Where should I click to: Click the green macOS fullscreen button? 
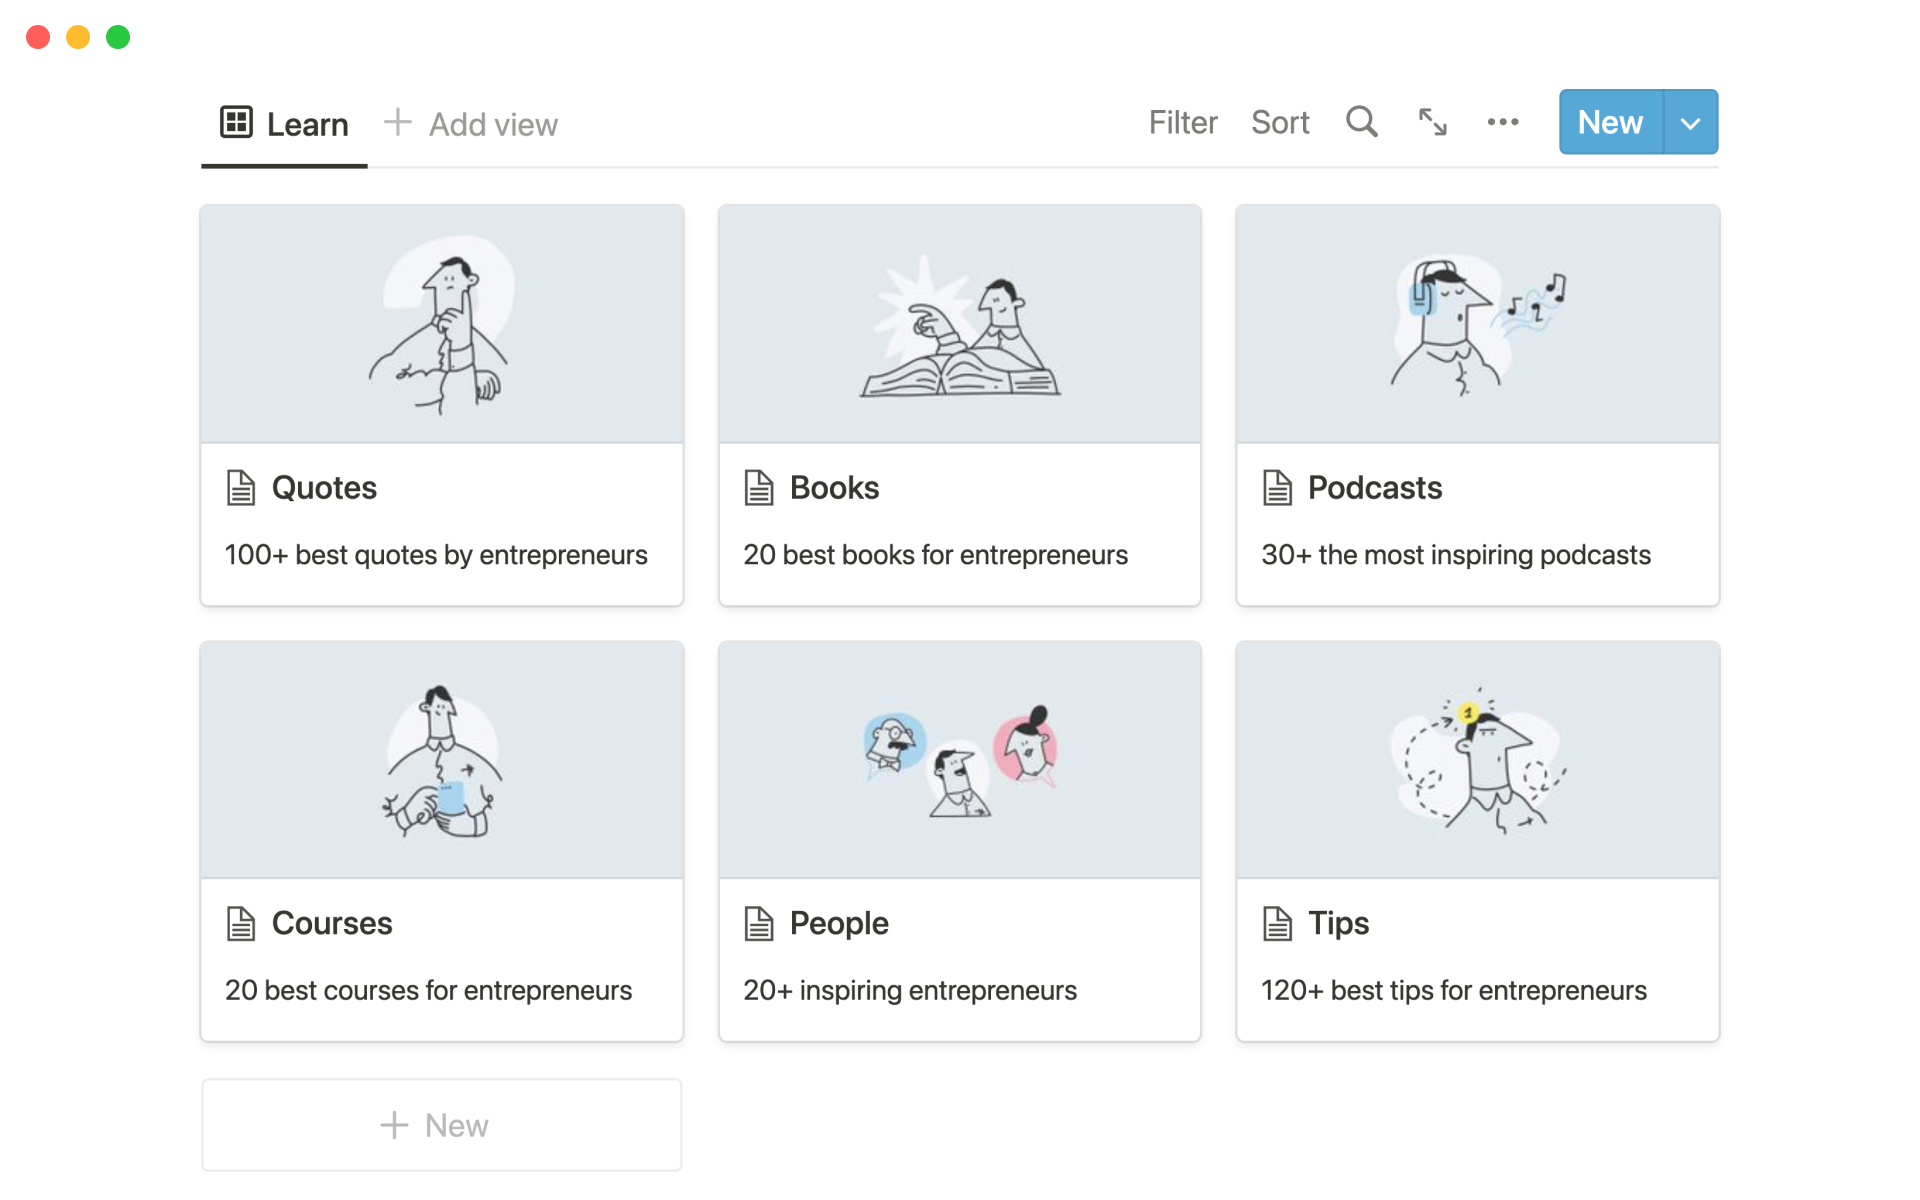point(118,37)
